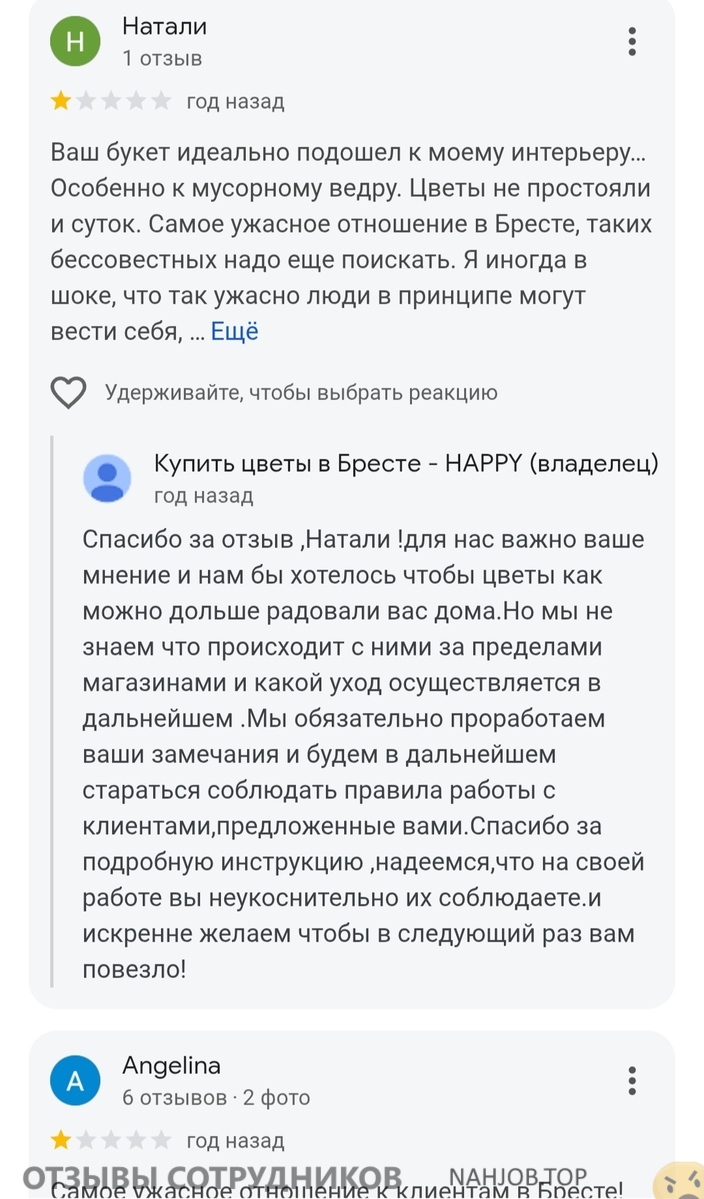Expand review text with Ещё link
This screenshot has width=704, height=1199.
pyautogui.click(x=234, y=332)
